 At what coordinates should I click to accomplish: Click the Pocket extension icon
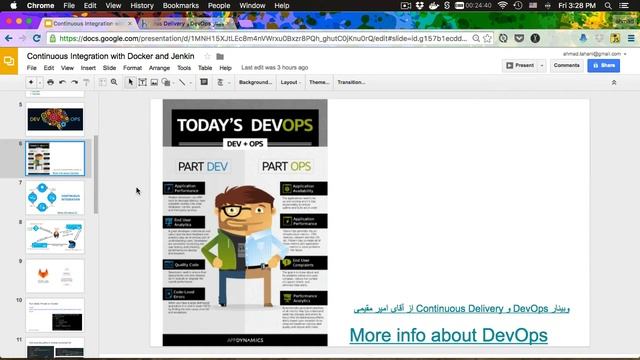pos(519,38)
